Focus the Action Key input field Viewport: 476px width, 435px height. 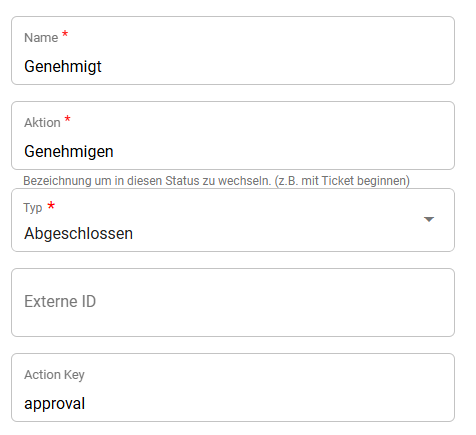pos(233,388)
